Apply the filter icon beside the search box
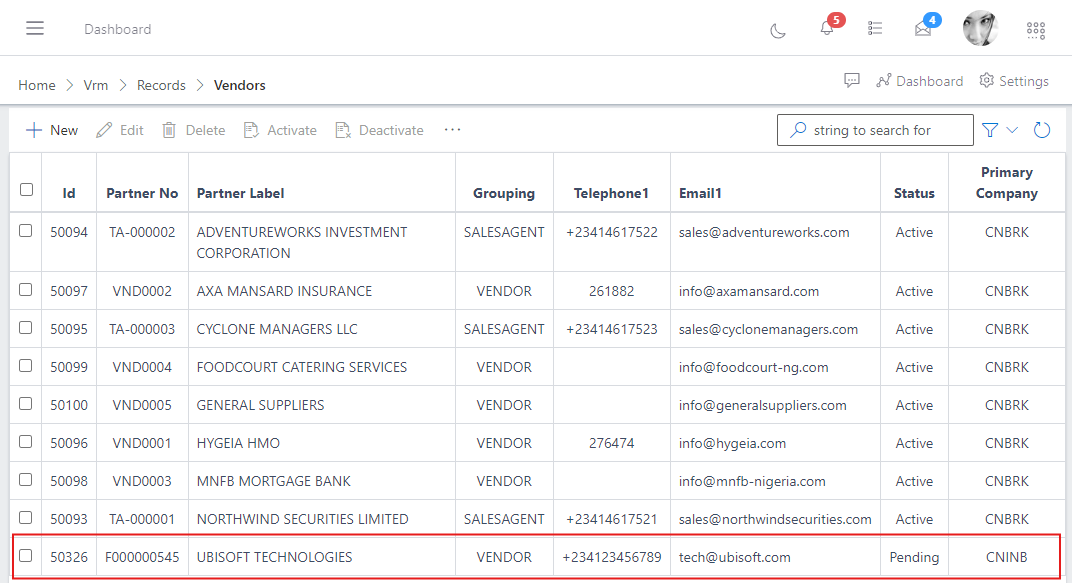Image resolution: width=1072 pixels, height=583 pixels. 988,130
